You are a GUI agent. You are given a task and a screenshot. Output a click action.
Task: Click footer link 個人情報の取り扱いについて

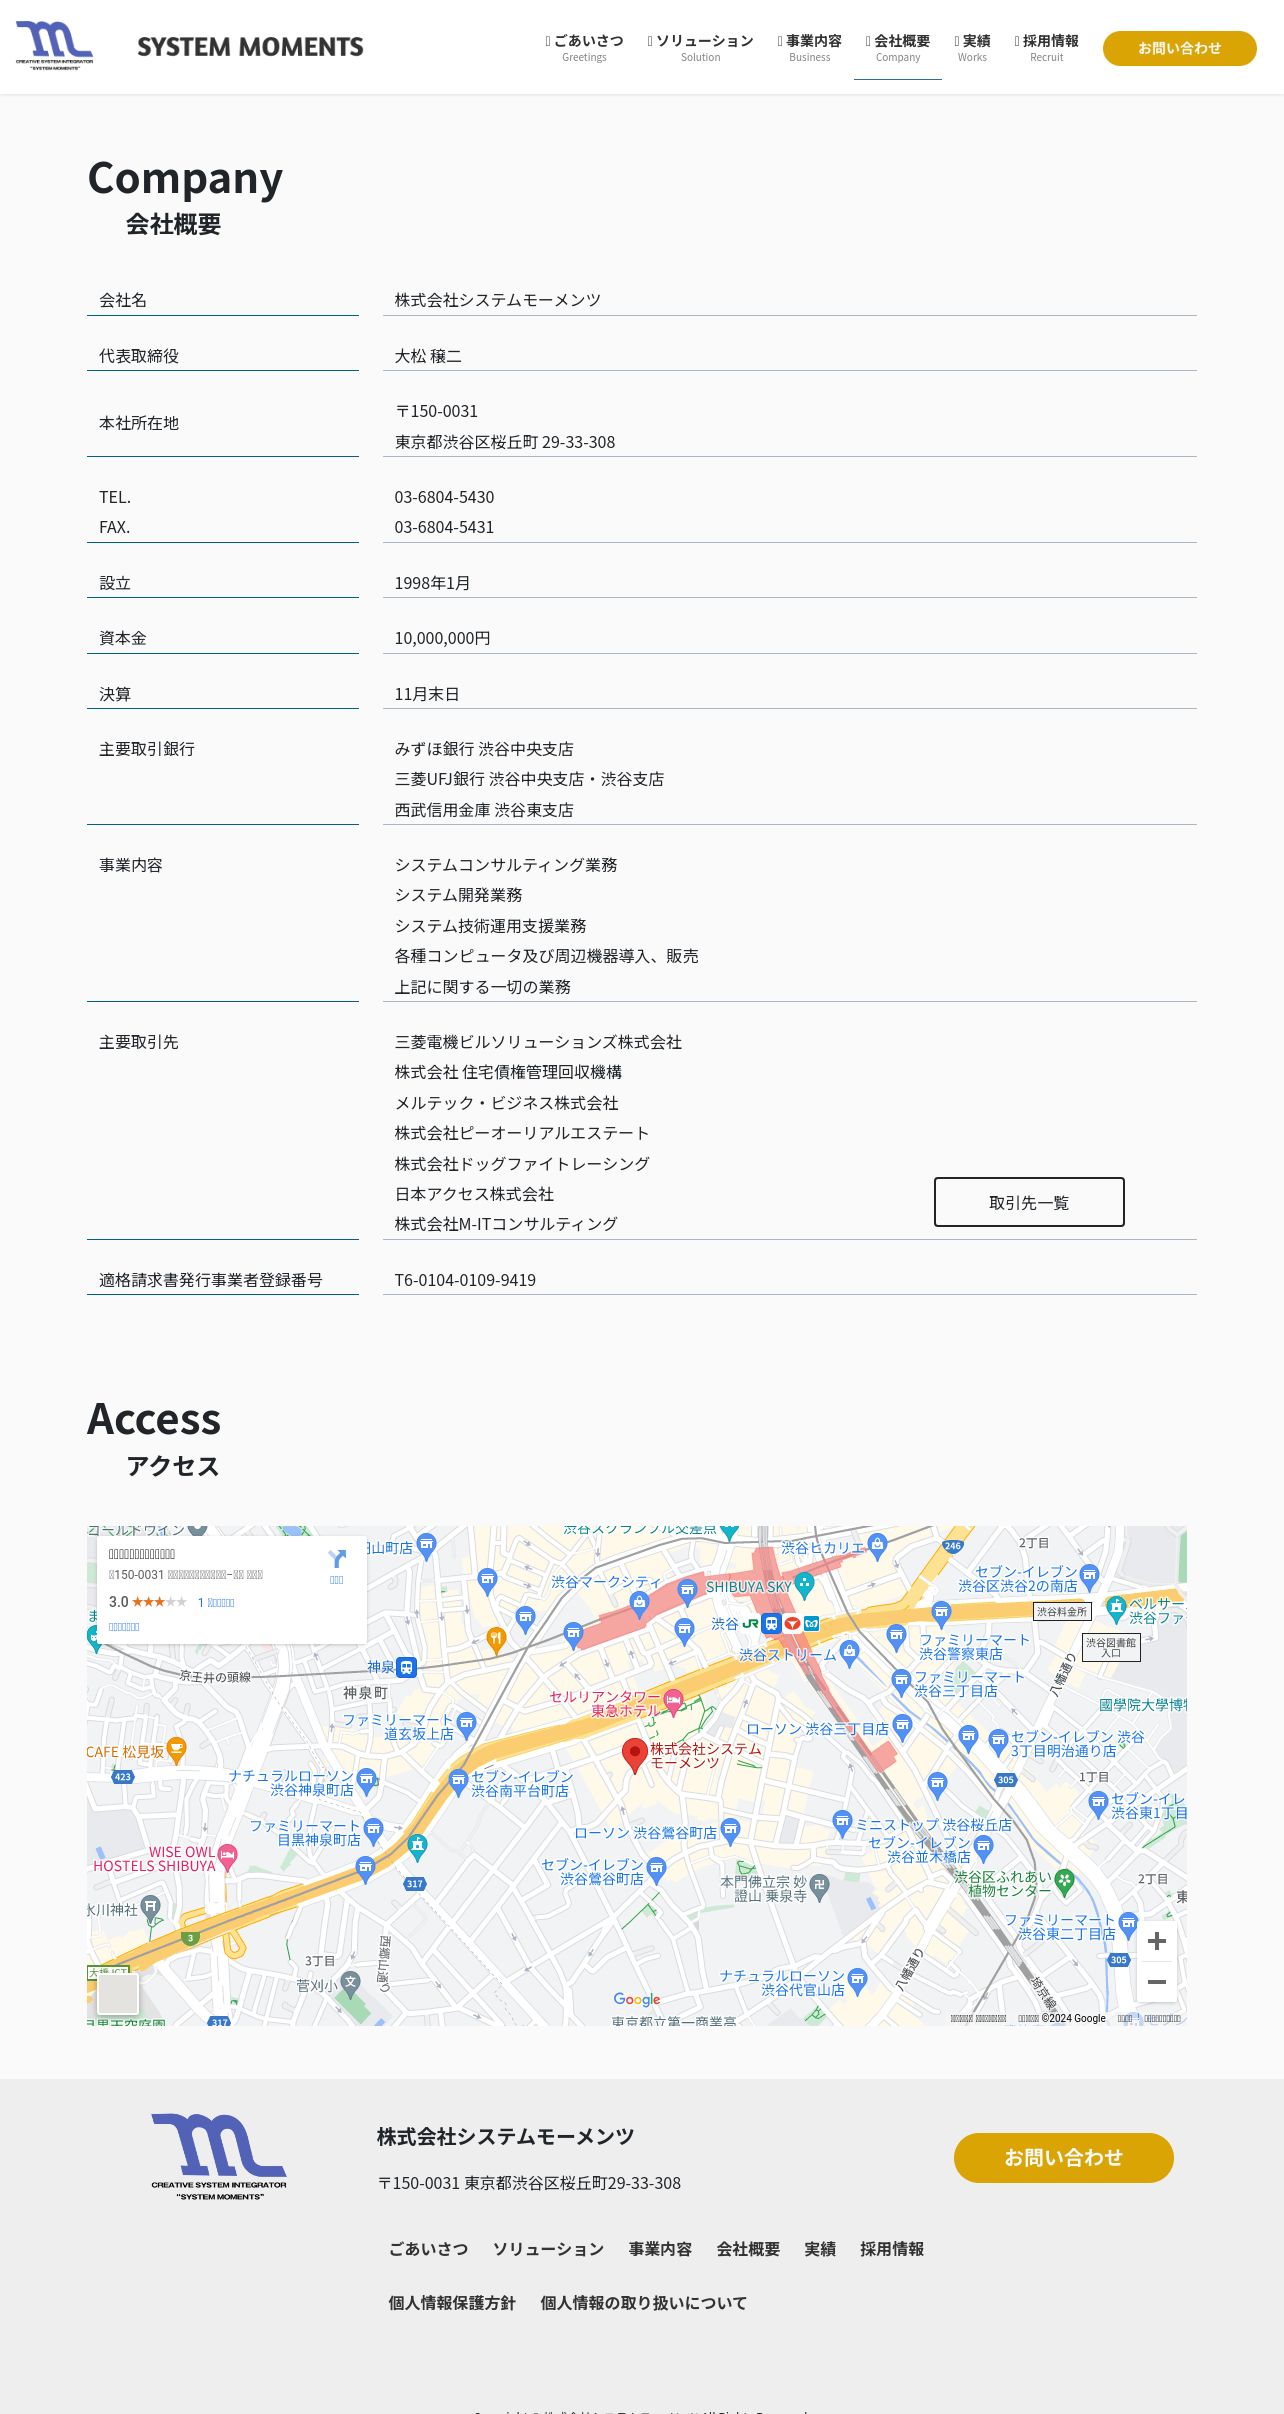pos(643,2303)
